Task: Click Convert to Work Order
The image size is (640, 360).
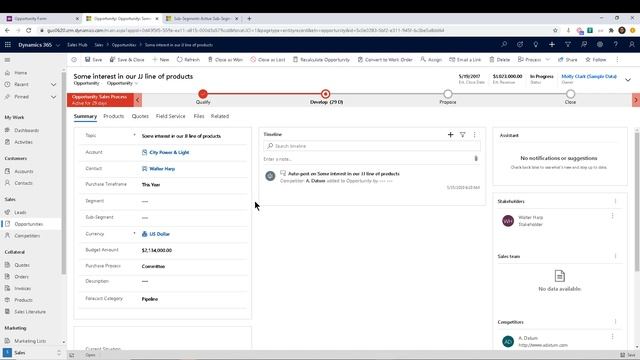Action: (385, 60)
